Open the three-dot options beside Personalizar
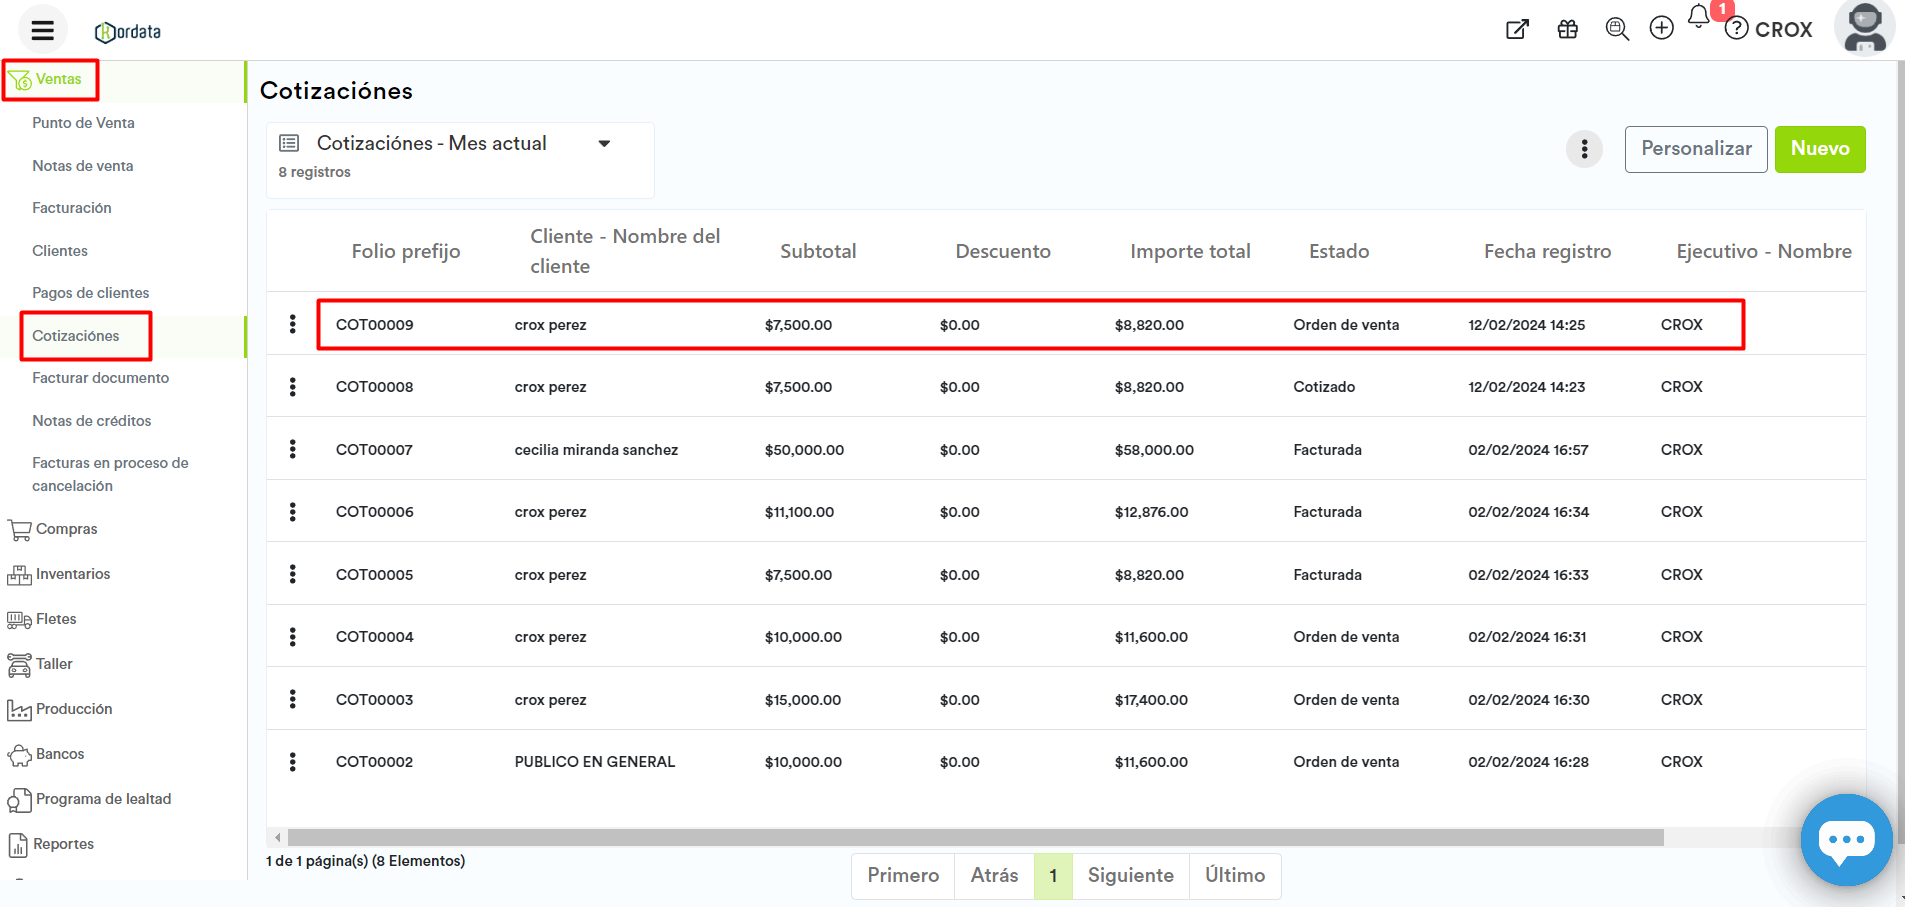Screen dimensions: 1905x907 pyautogui.click(x=1584, y=149)
